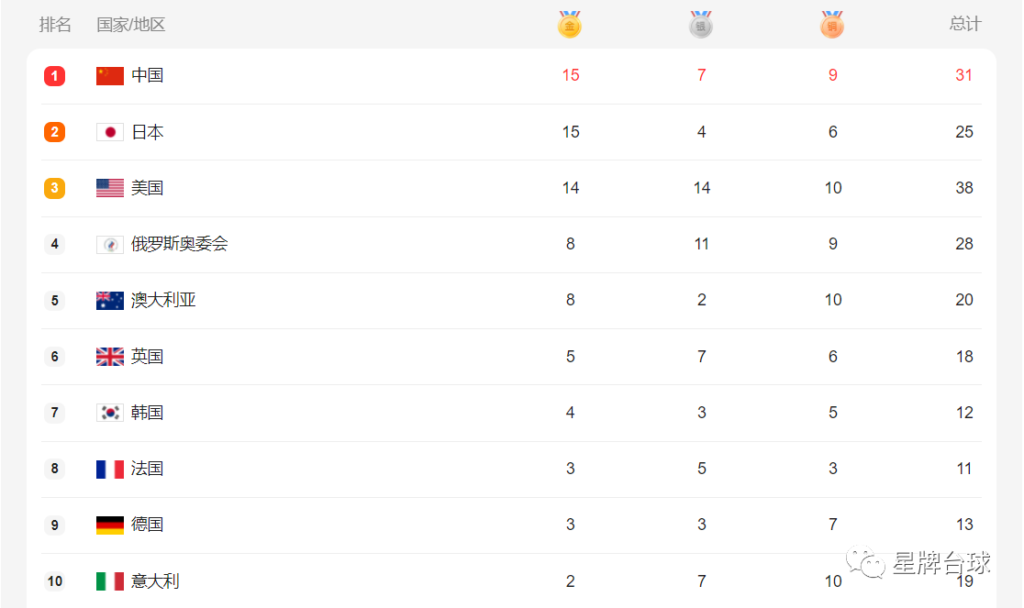Click the United States flag icon
The image size is (1024, 608).
coord(110,188)
